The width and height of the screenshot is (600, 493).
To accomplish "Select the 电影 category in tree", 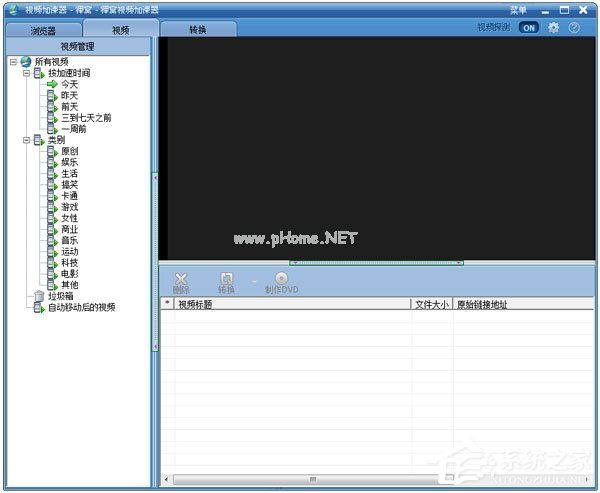I will 70,273.
